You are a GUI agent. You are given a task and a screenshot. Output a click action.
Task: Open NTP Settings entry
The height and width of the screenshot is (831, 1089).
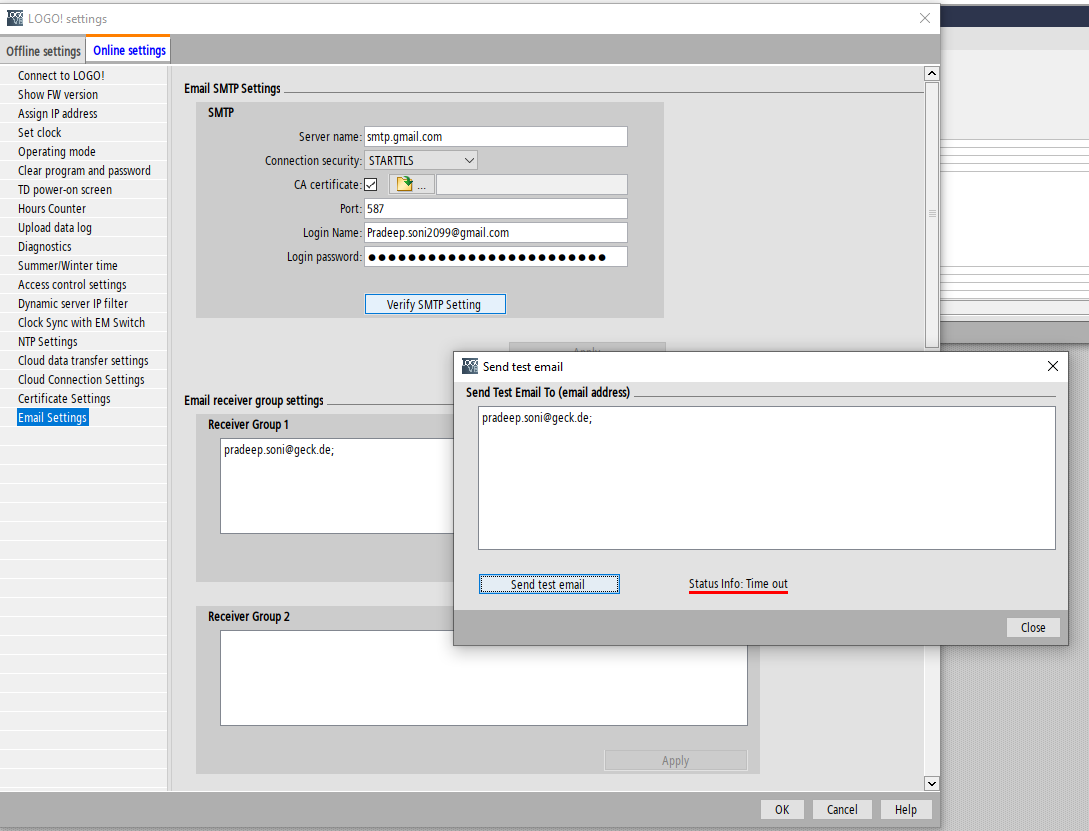[48, 341]
